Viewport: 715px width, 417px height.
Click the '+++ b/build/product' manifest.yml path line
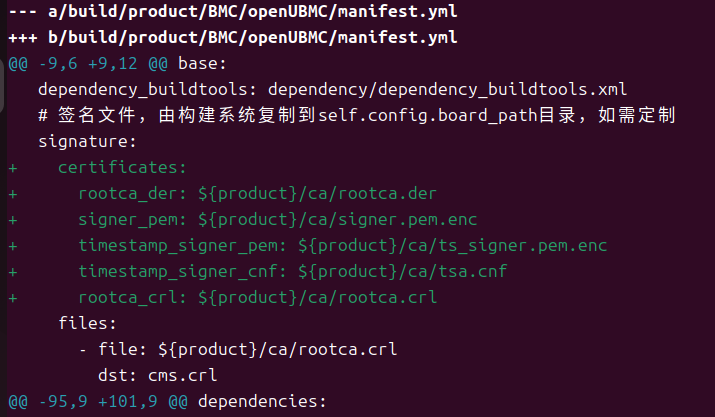[x=233, y=37]
